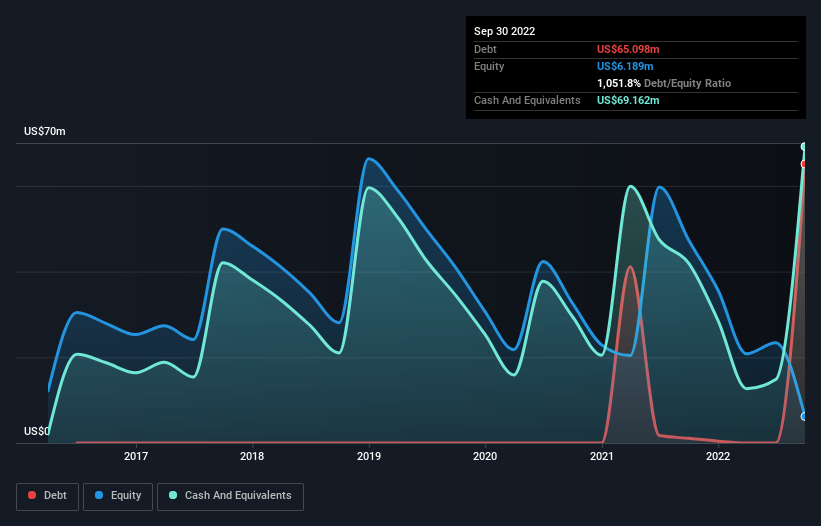The height and width of the screenshot is (526, 821).
Task: Click the Equity row label in tooltip
Action: pos(489,66)
